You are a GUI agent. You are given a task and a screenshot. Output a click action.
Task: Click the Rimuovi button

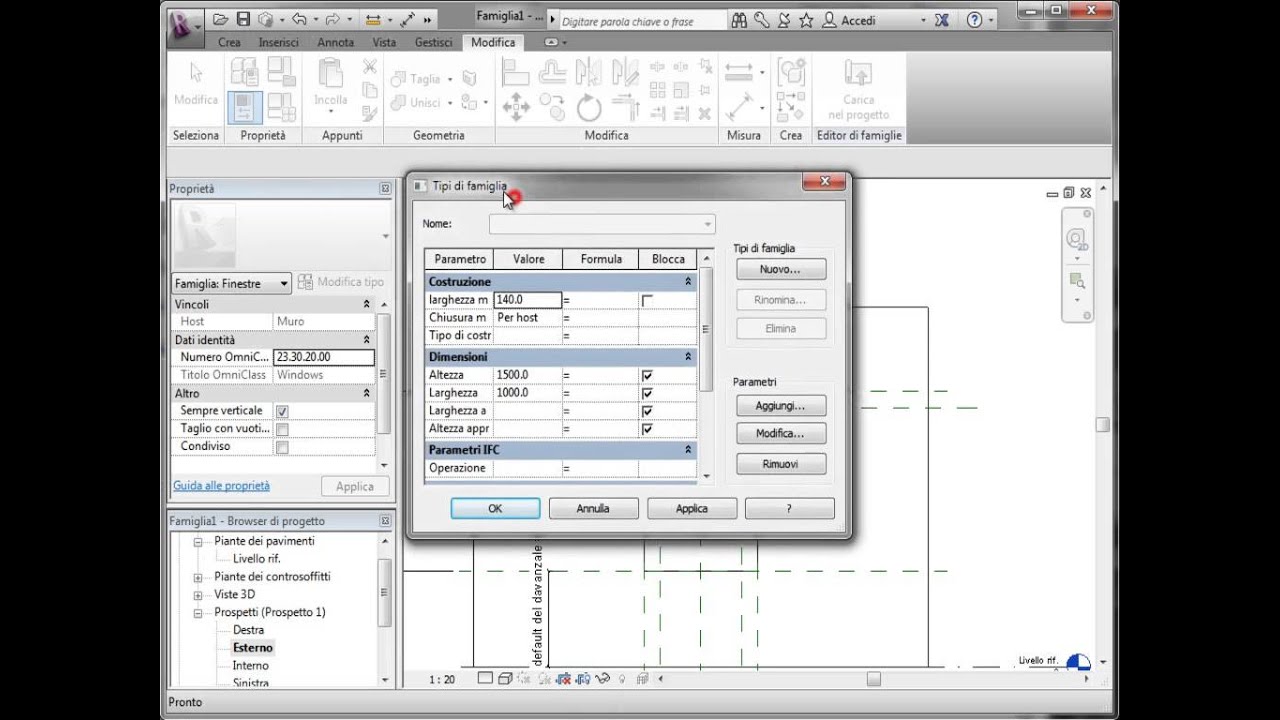pyautogui.click(x=781, y=464)
